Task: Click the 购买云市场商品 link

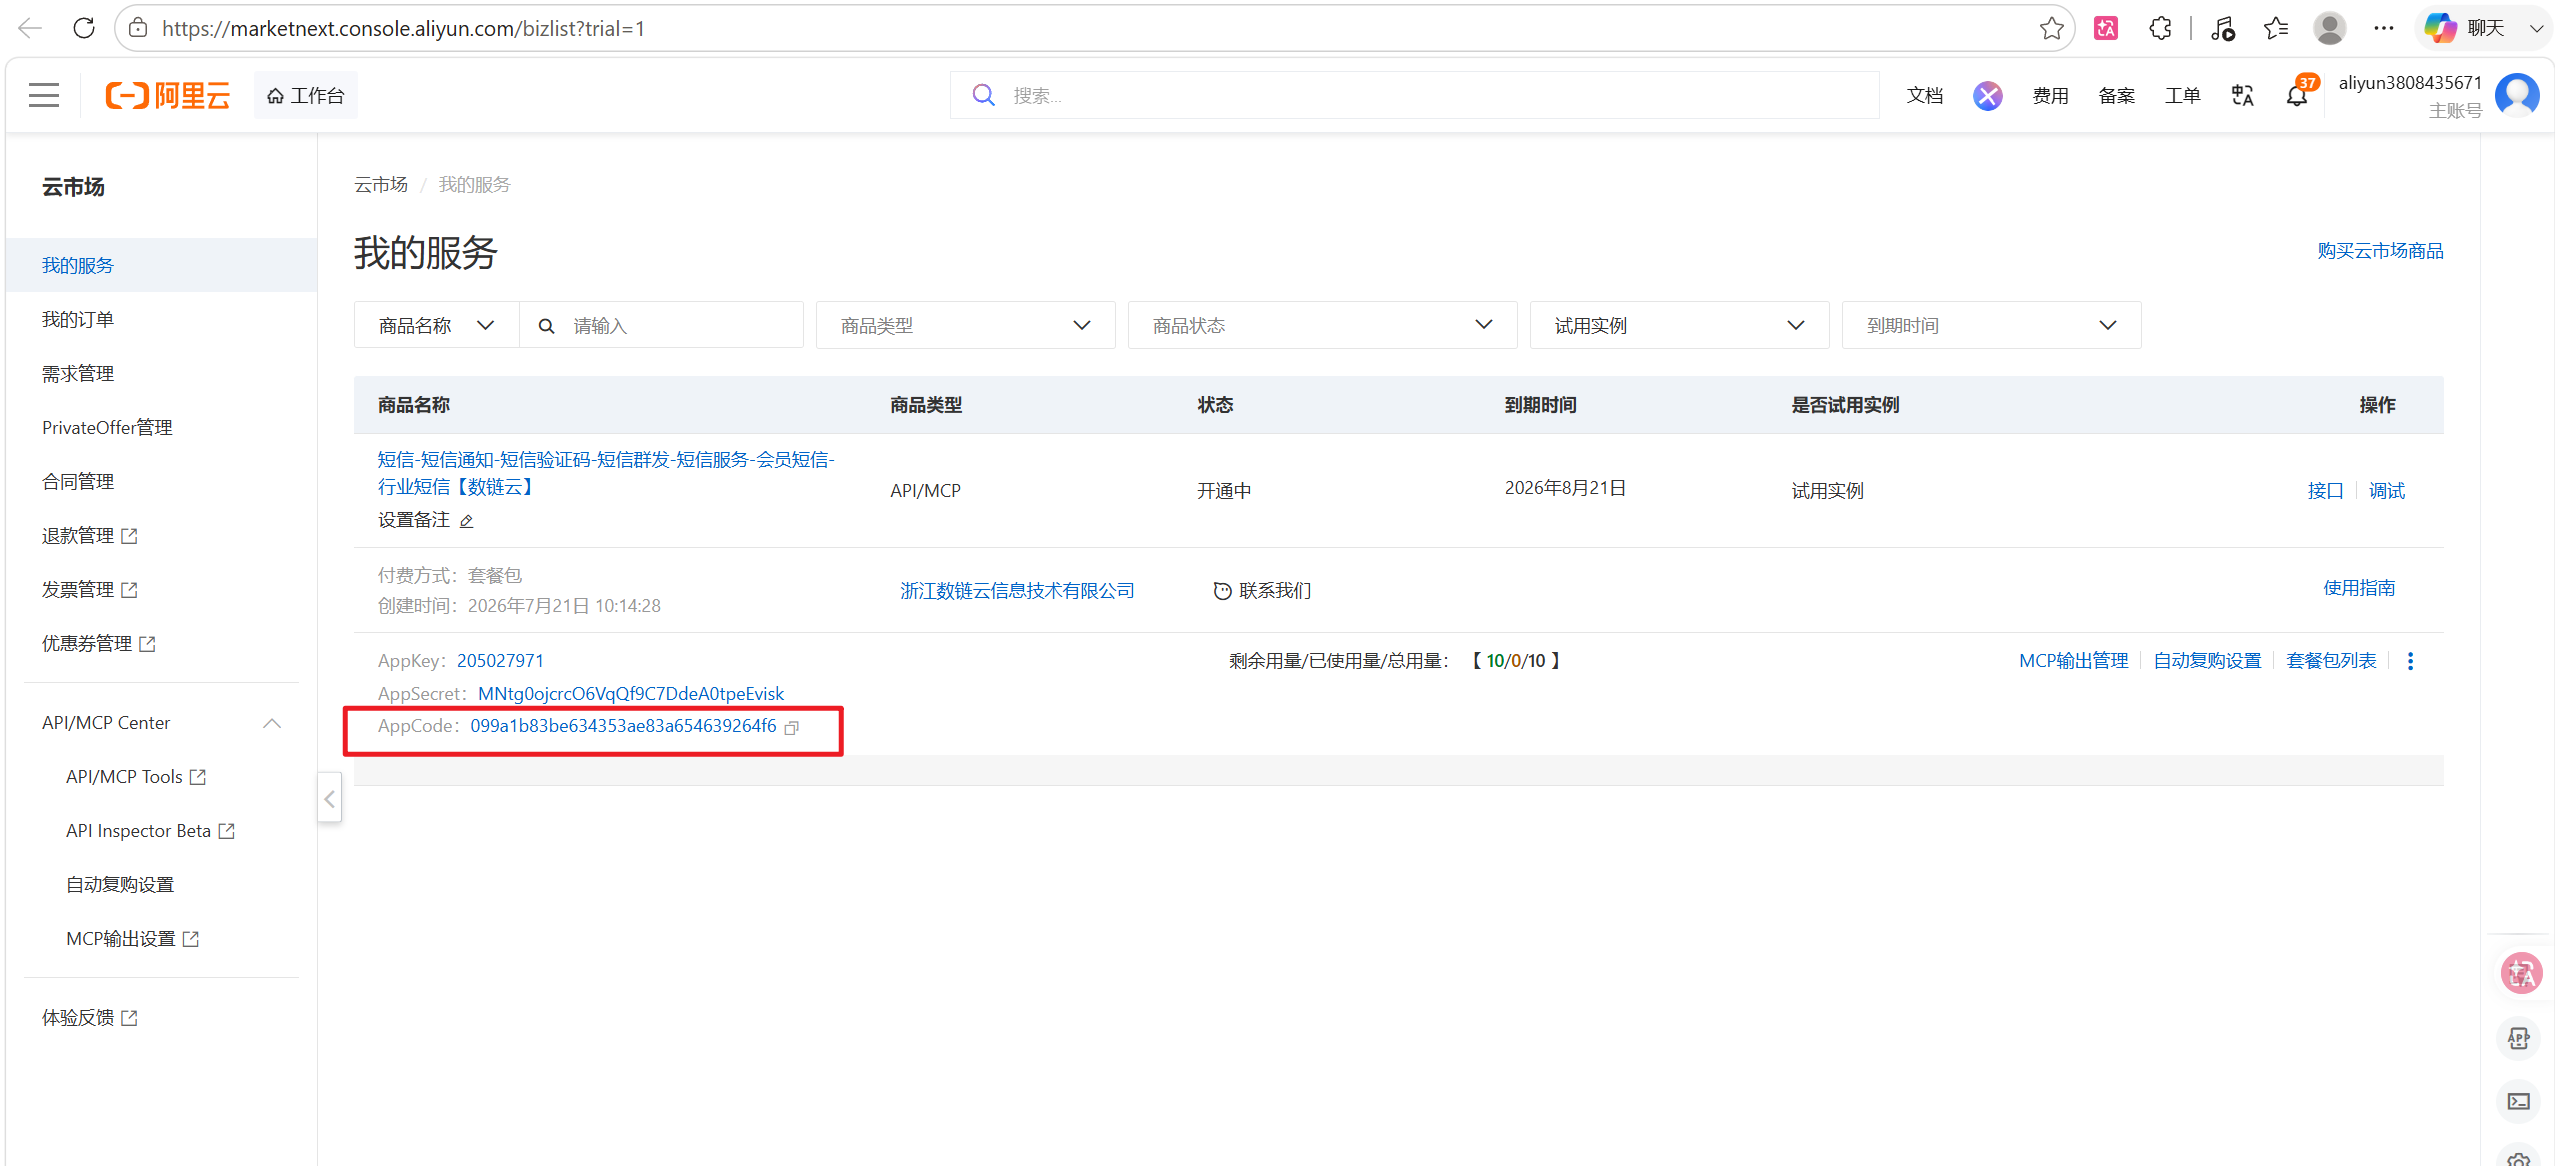Action: point(2380,251)
